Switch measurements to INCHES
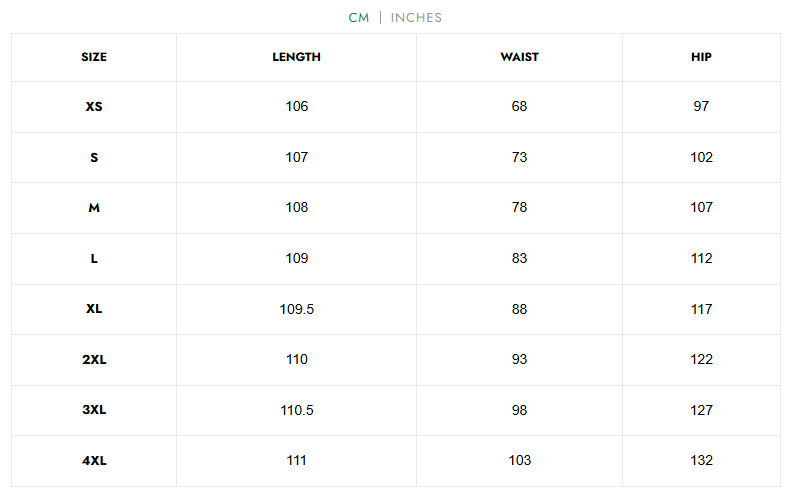The height and width of the screenshot is (495, 794). tap(416, 18)
